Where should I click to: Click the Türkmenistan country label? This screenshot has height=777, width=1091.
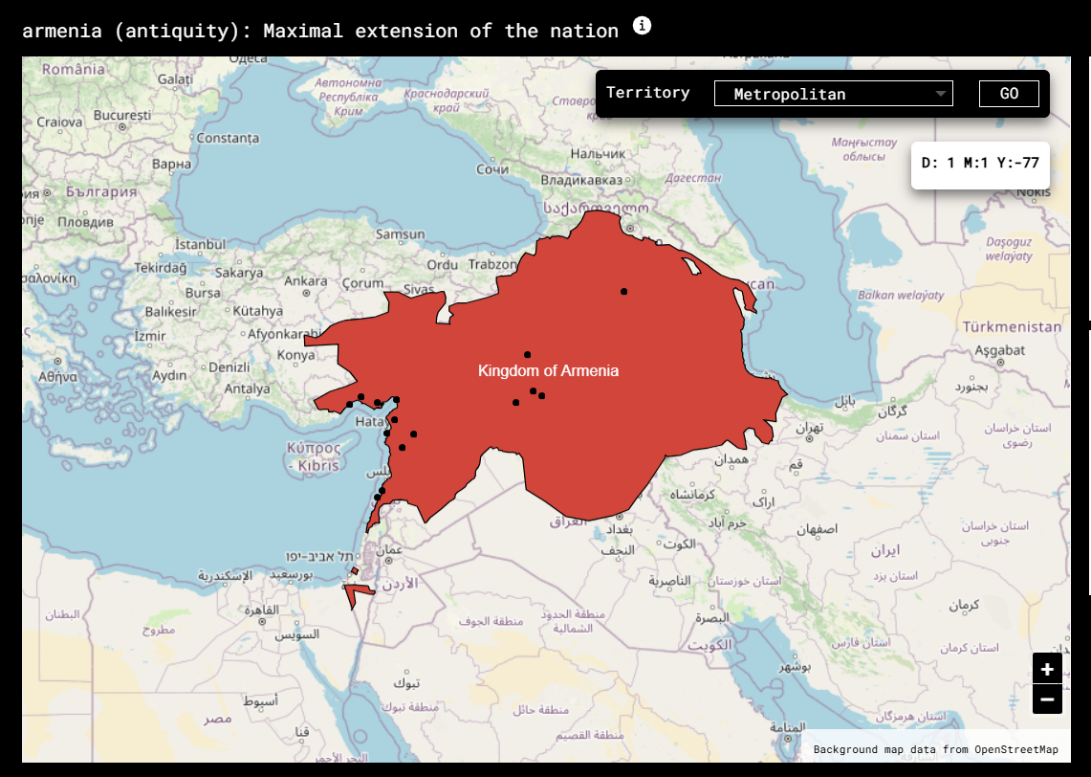1012,327
